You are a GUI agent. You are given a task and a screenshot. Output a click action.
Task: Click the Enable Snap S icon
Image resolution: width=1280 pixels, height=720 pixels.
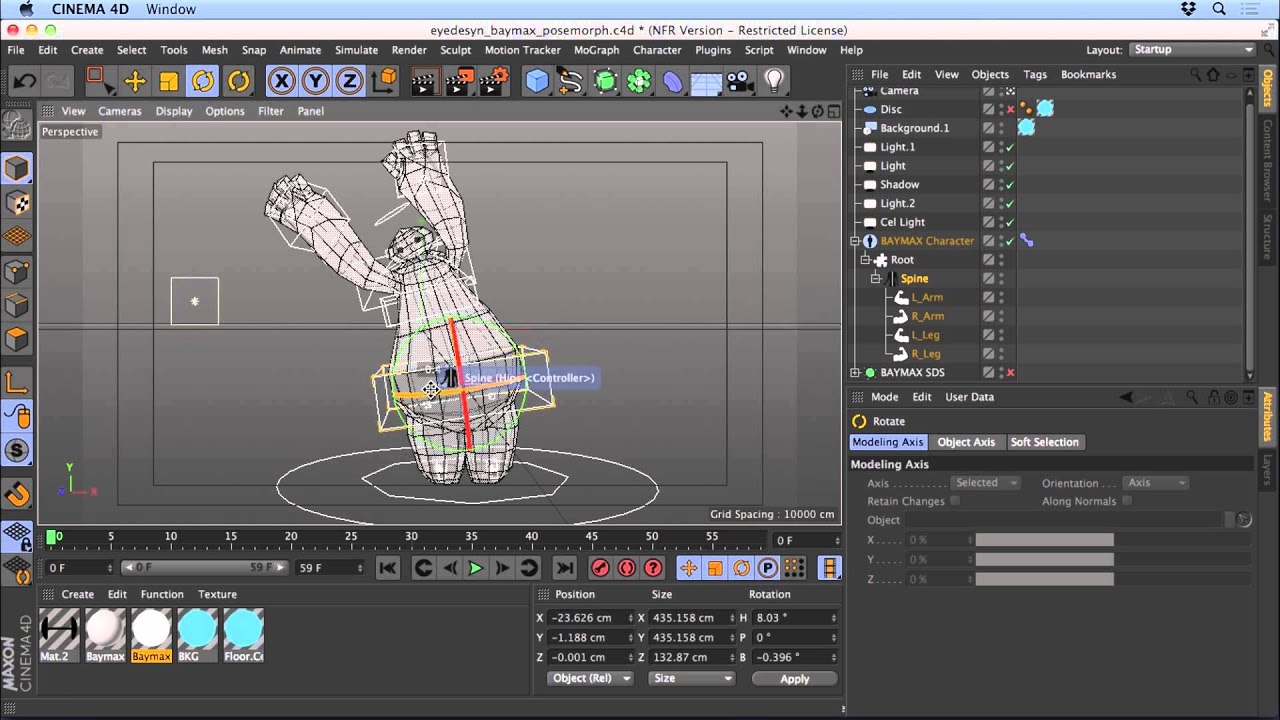click(x=17, y=450)
